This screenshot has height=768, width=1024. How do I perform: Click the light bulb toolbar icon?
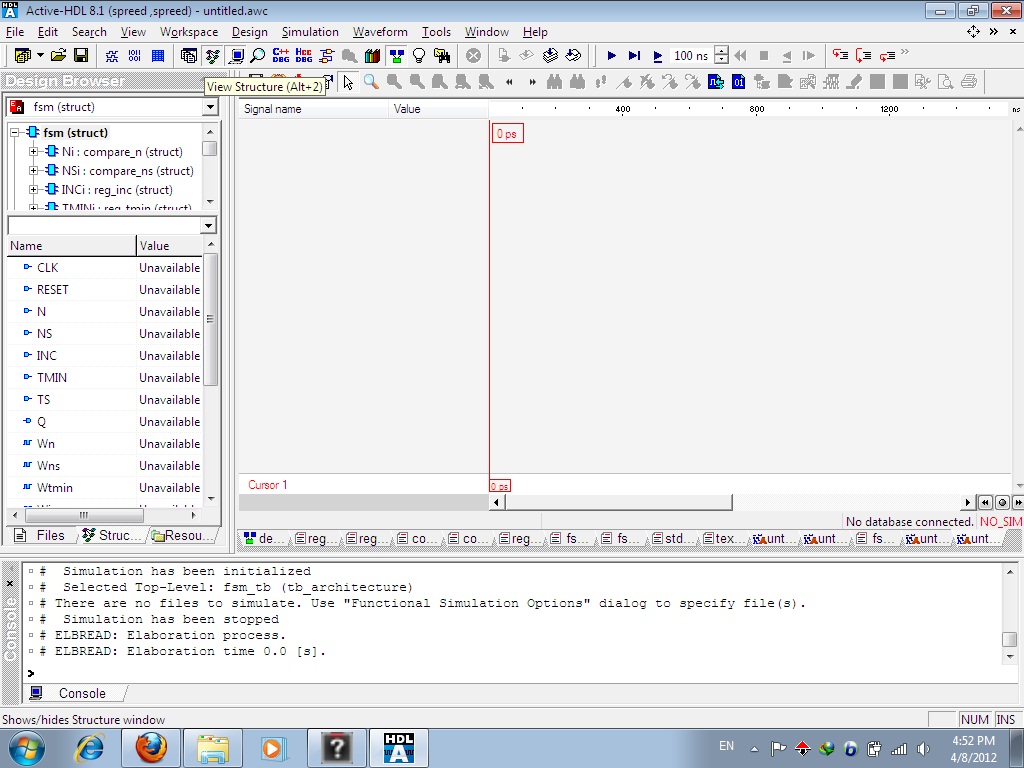419,56
